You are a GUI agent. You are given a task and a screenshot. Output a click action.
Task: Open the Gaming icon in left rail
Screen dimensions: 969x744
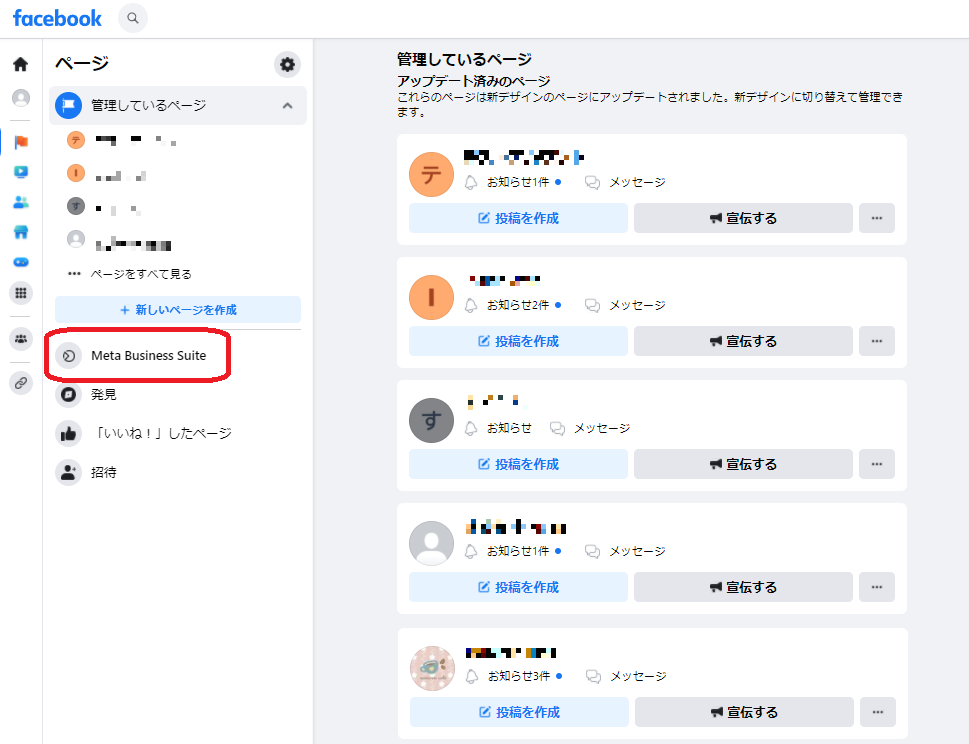(20, 262)
